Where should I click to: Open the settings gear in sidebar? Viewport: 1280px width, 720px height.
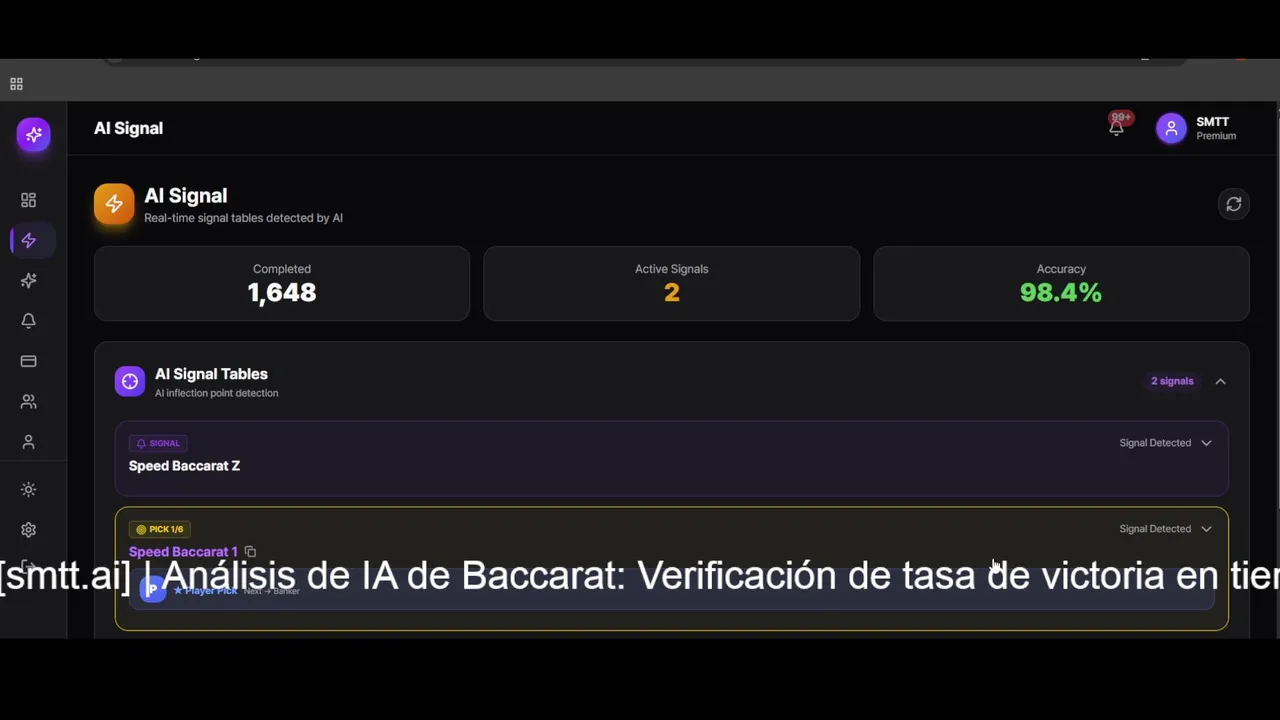(x=28, y=530)
